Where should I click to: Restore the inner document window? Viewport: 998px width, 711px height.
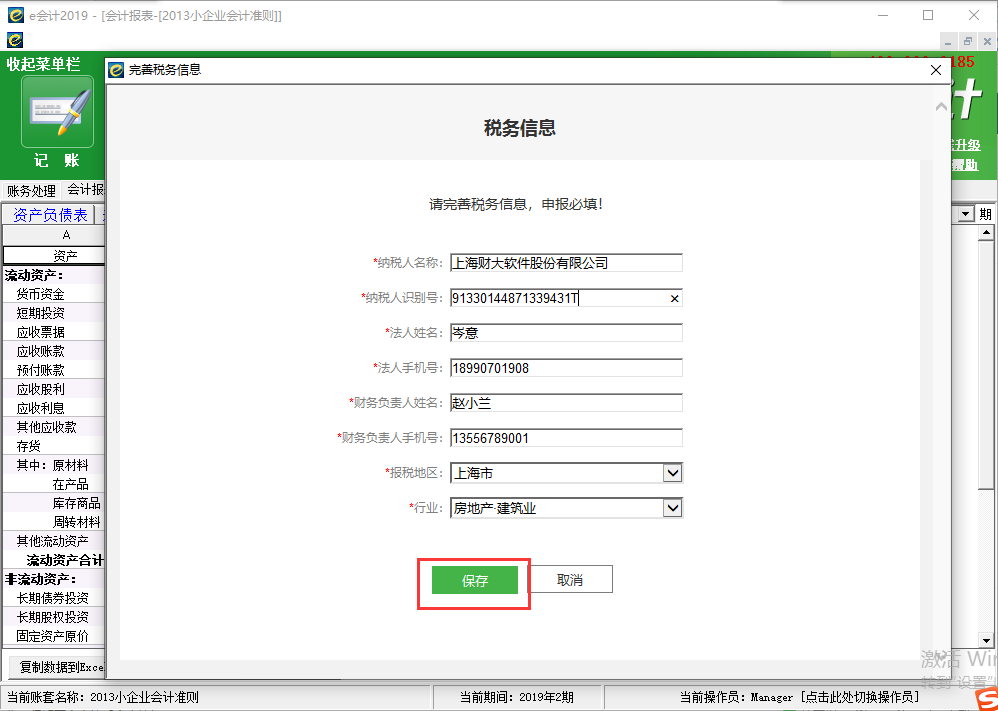point(967,41)
